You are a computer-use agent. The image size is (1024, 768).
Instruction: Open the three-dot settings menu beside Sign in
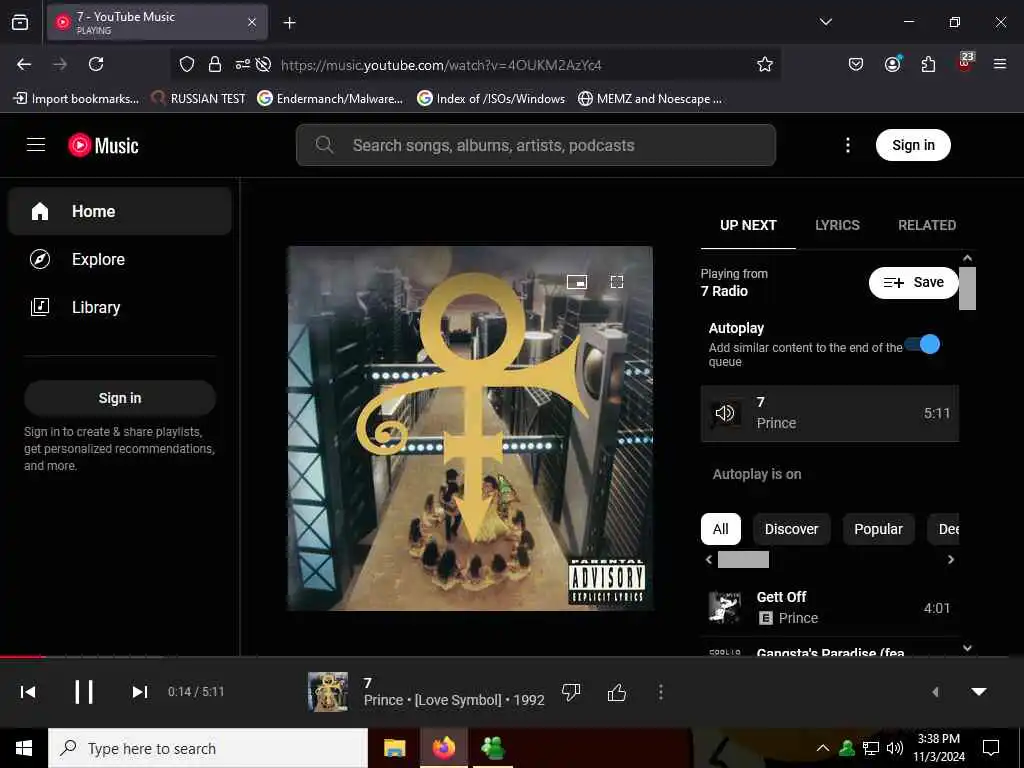pyautogui.click(x=848, y=145)
